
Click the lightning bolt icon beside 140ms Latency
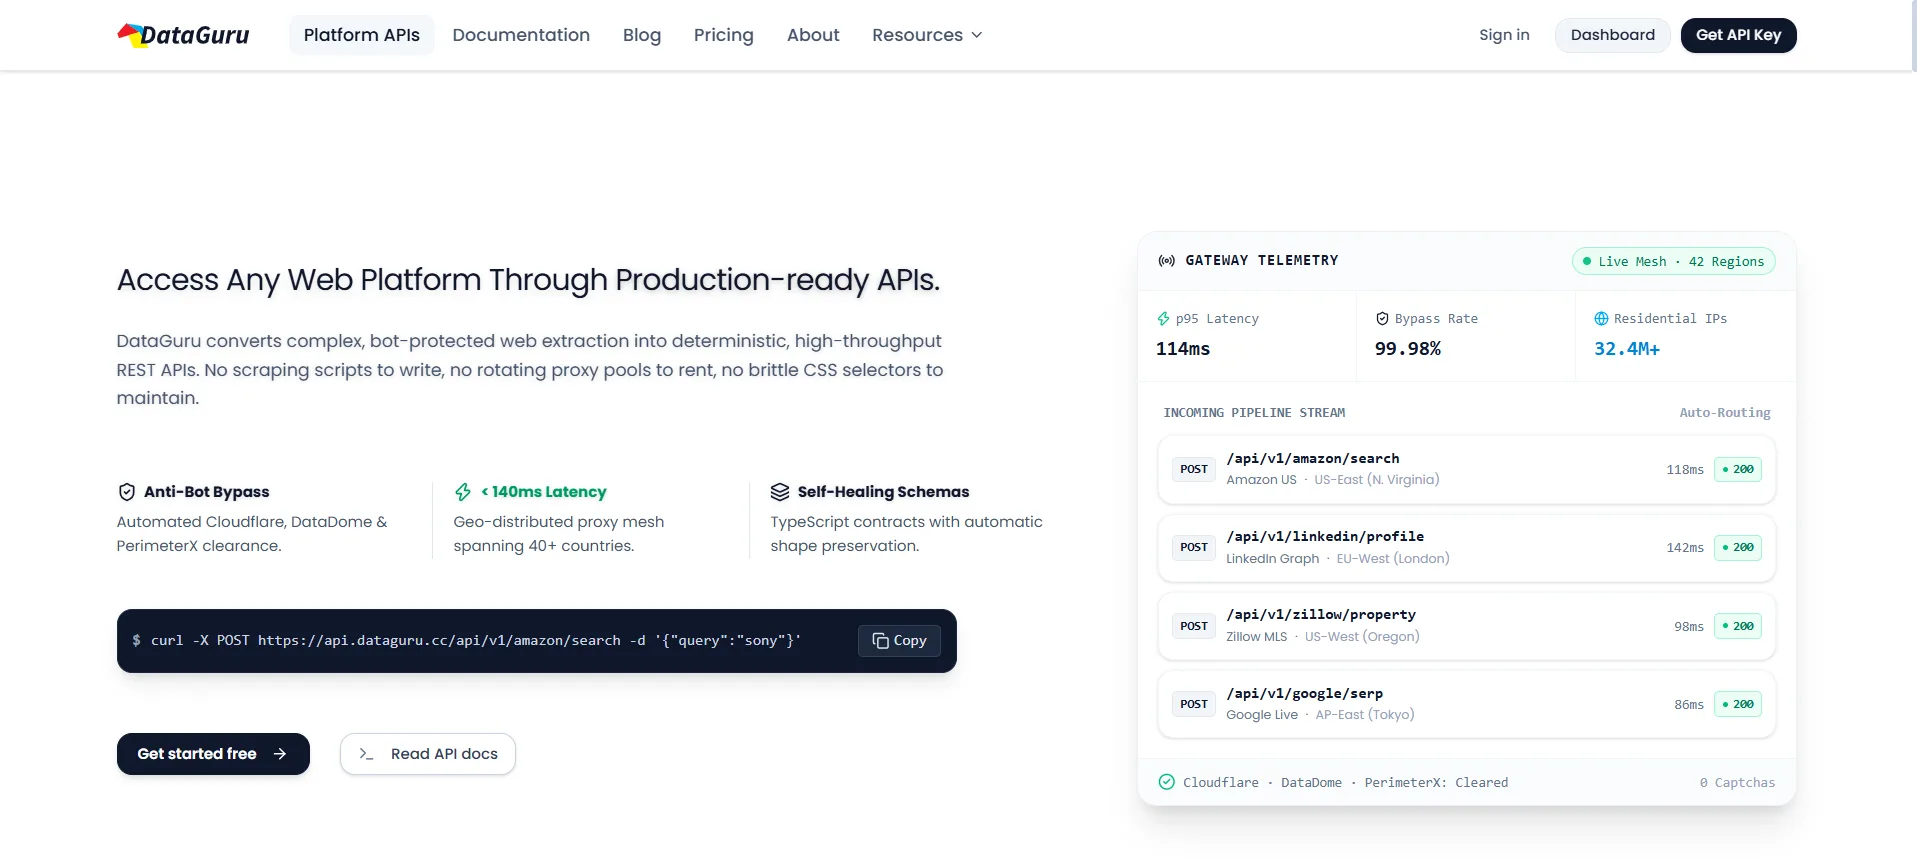(463, 492)
